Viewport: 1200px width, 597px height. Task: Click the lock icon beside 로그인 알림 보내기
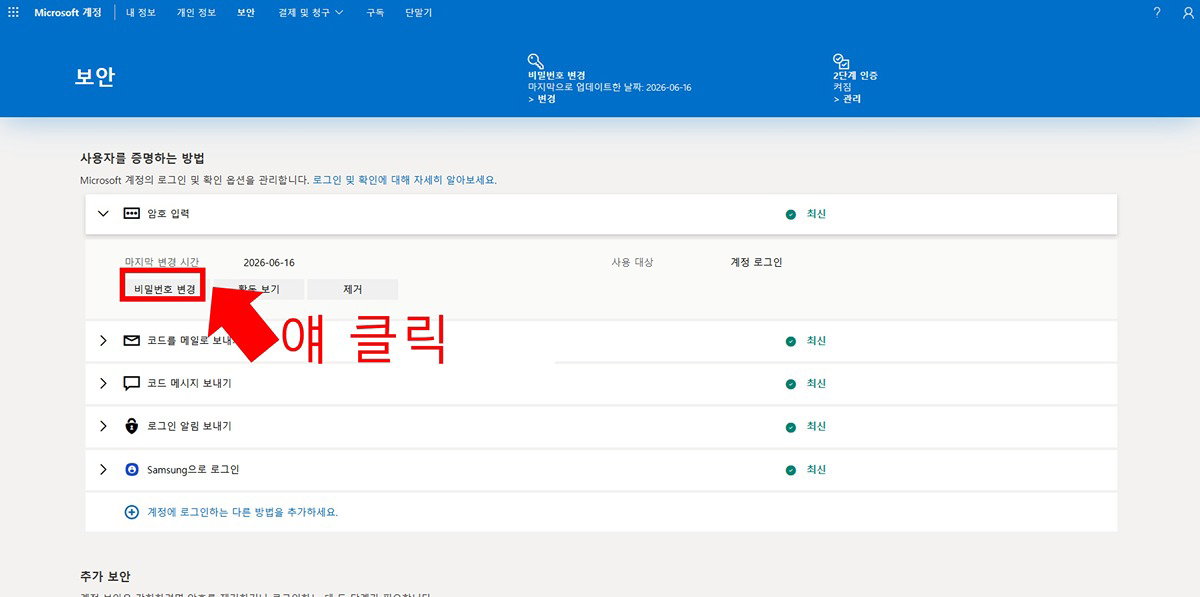(x=131, y=426)
